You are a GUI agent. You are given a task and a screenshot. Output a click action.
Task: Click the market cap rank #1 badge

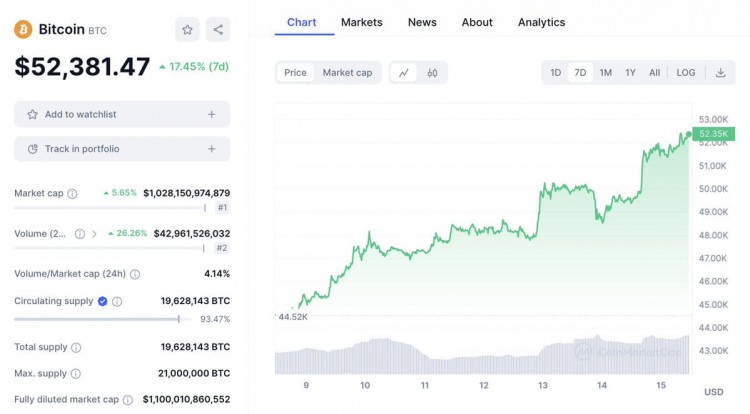(222, 207)
